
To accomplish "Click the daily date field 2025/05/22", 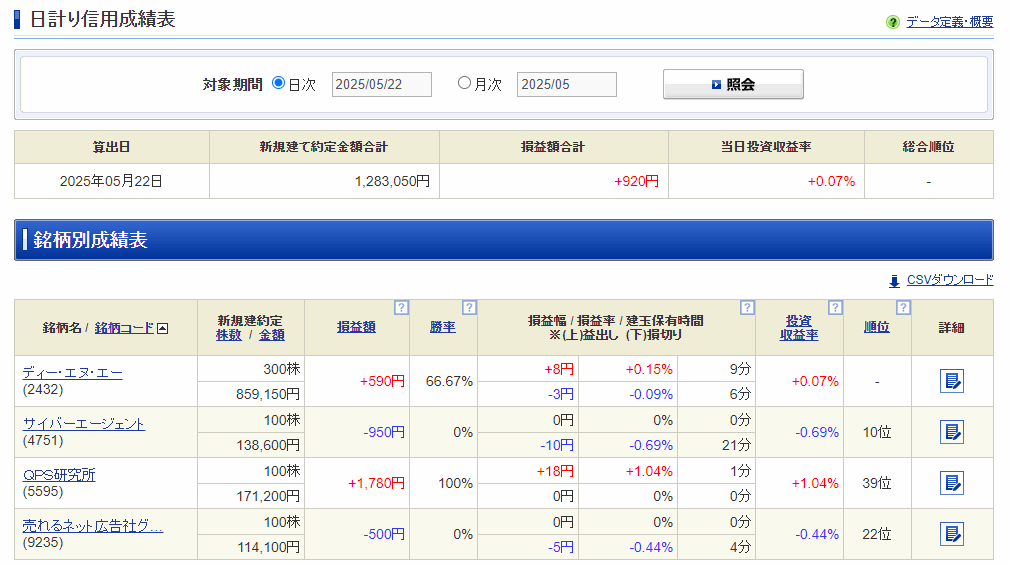I will (381, 84).
